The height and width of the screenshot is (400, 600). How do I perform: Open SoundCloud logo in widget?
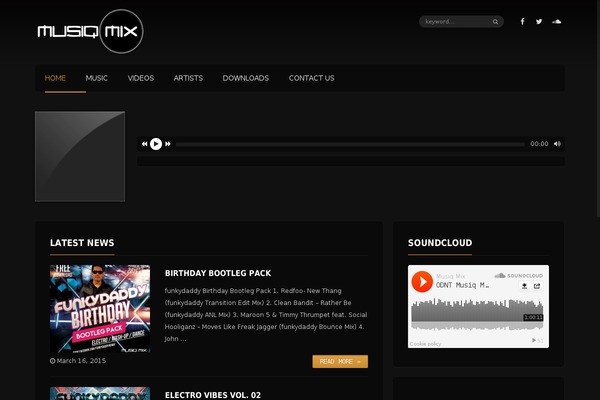pyautogui.click(x=518, y=276)
